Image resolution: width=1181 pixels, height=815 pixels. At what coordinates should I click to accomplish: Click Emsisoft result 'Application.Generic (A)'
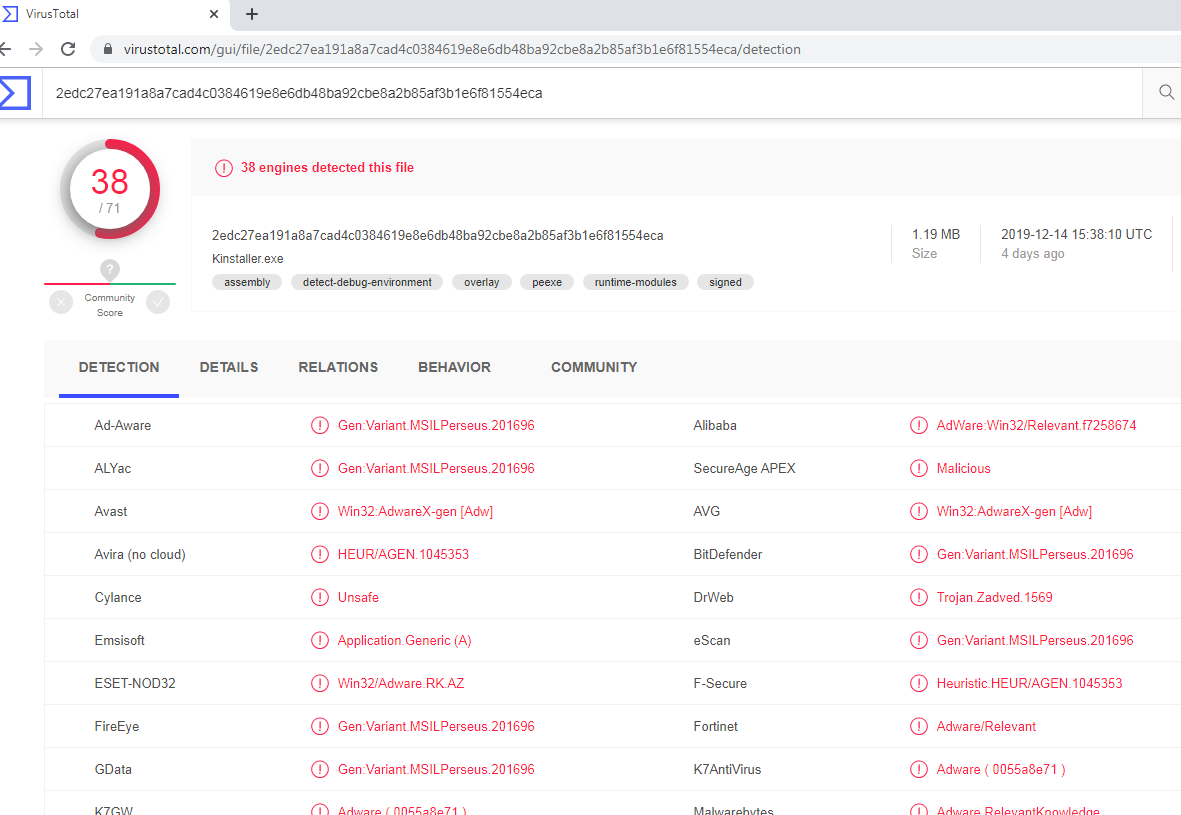[x=404, y=640]
